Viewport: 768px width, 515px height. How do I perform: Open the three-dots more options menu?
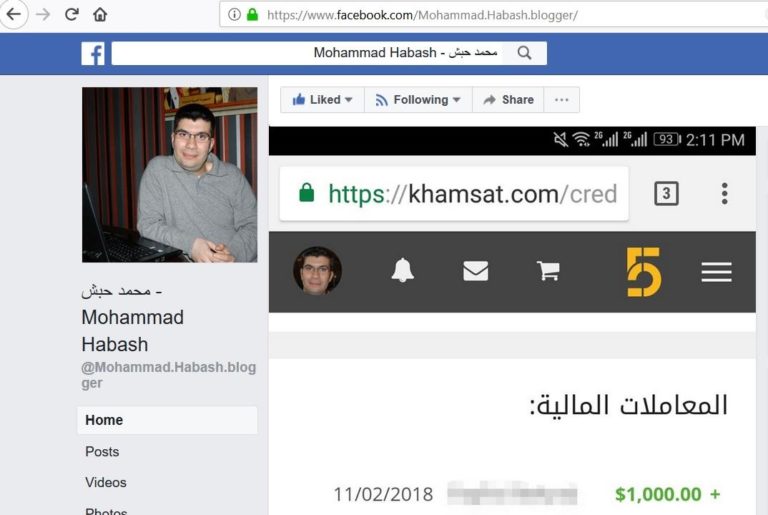561,100
